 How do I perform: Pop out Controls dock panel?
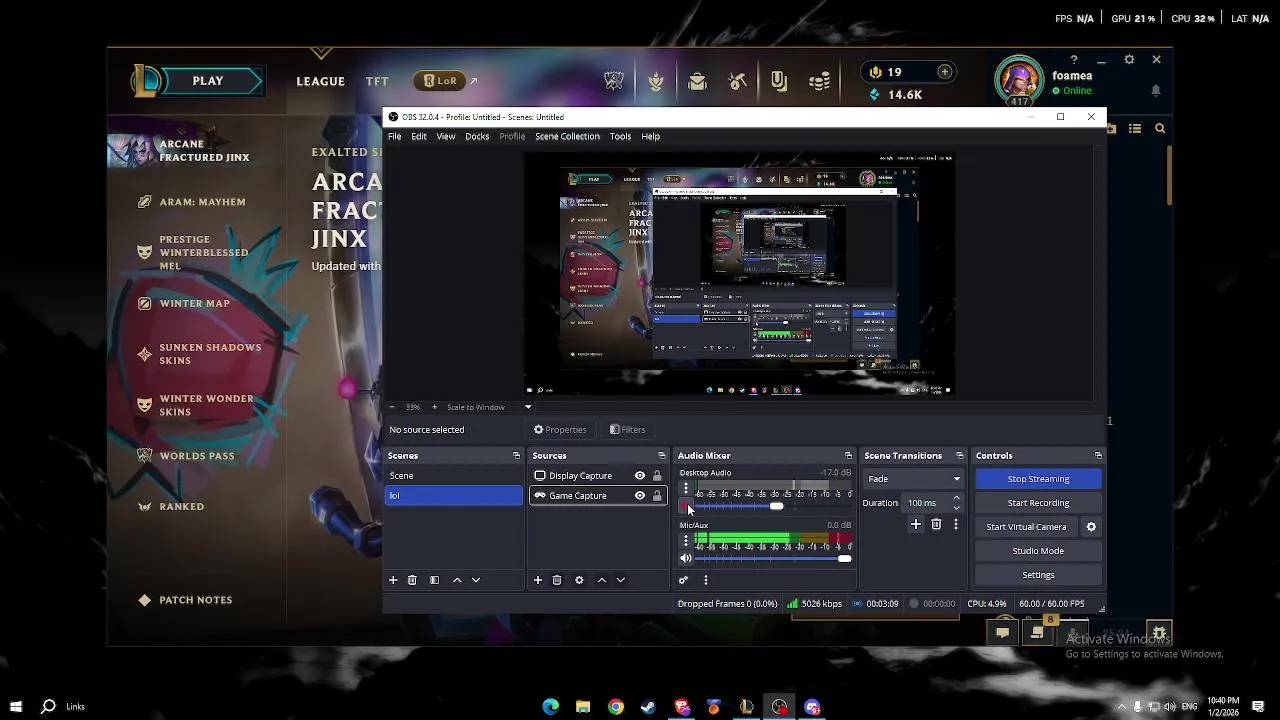click(1098, 456)
